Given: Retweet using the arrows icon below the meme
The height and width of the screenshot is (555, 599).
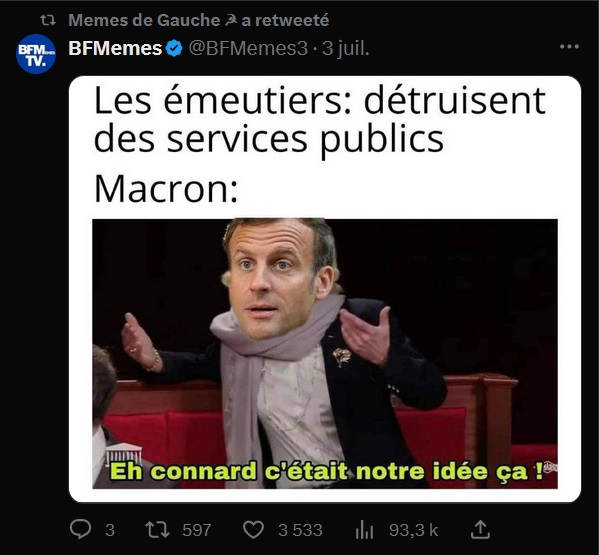Looking at the screenshot, I should (x=157, y=530).
